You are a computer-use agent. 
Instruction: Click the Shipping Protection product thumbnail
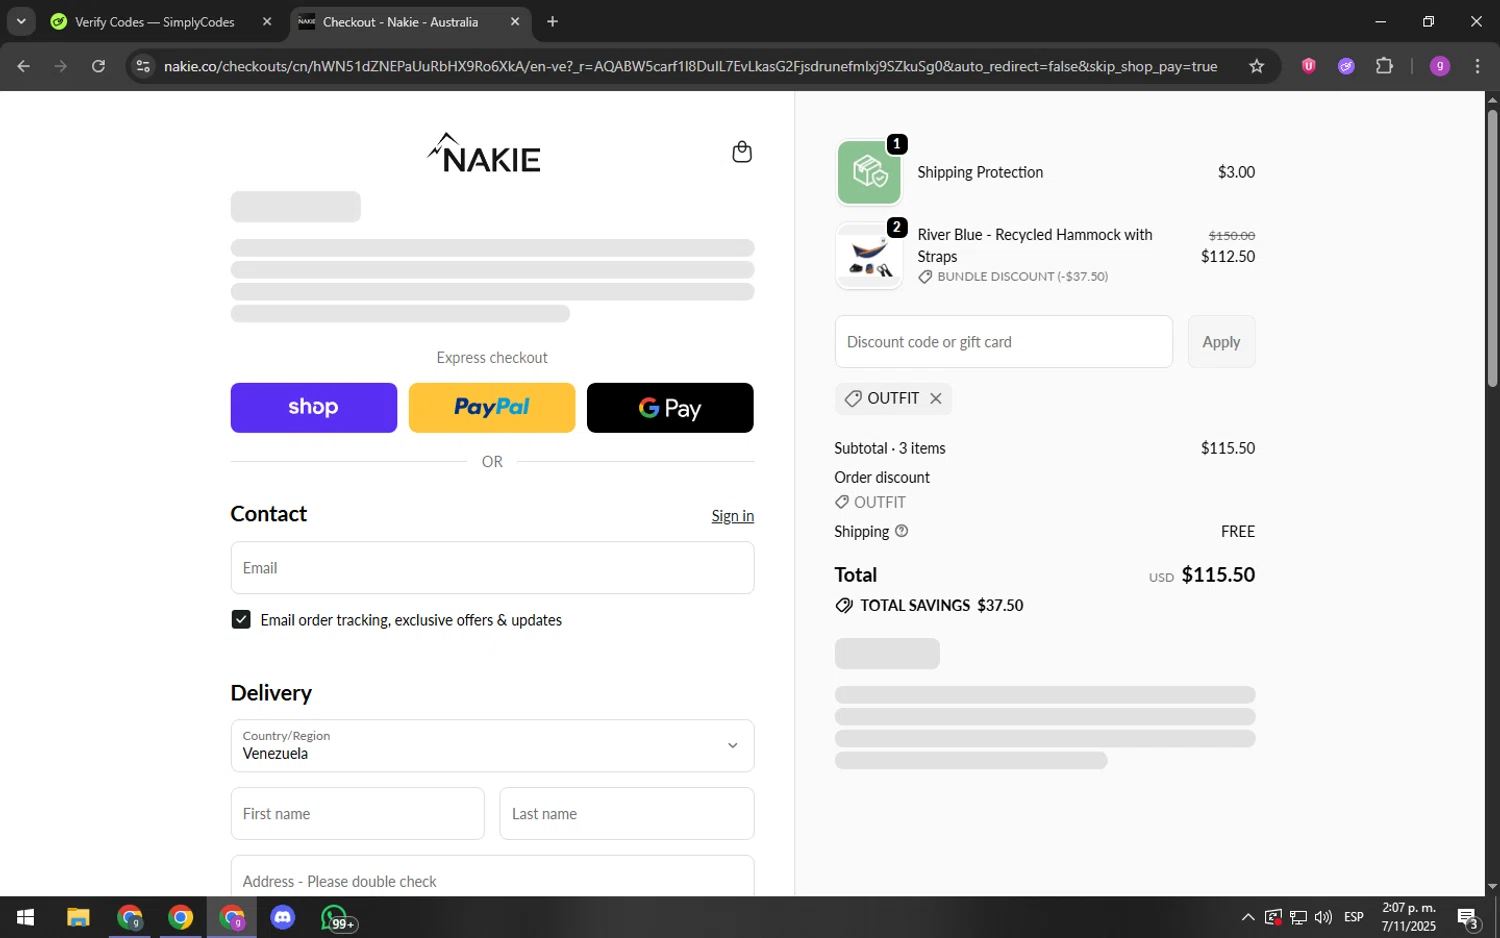(x=869, y=172)
